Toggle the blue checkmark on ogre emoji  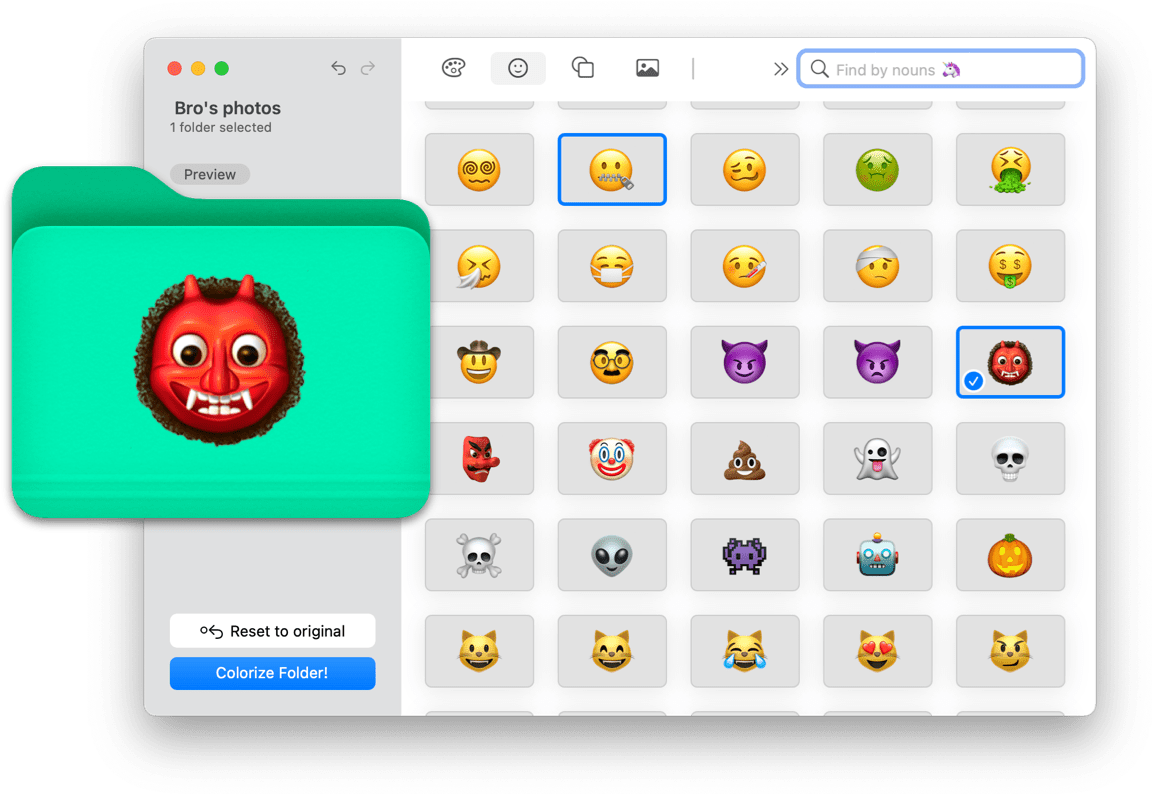click(973, 381)
